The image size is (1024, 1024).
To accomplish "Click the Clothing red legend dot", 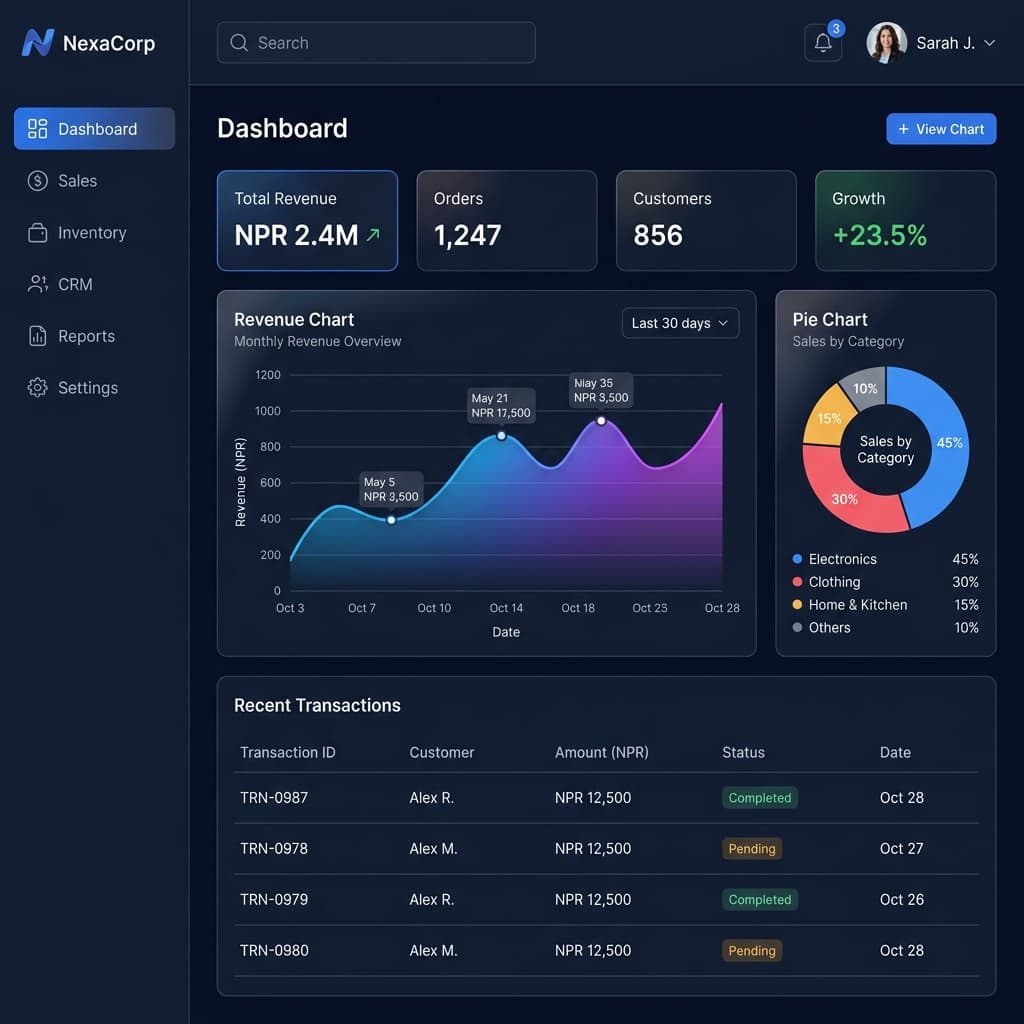I will coord(797,582).
